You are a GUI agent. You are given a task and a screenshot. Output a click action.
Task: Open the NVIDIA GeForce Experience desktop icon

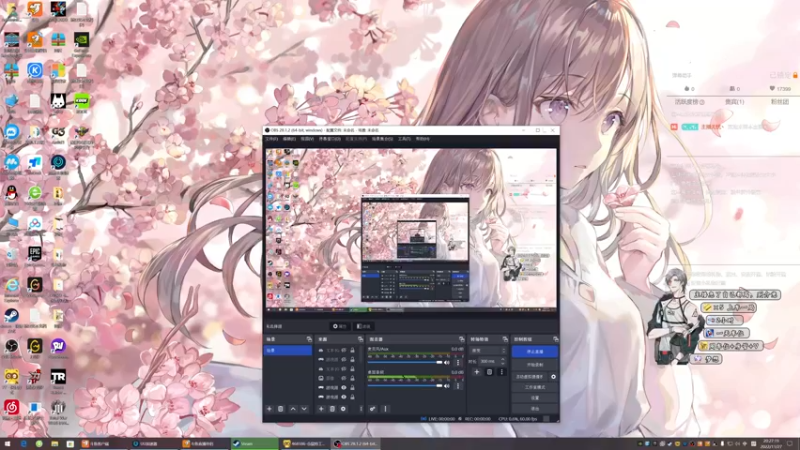(82, 41)
